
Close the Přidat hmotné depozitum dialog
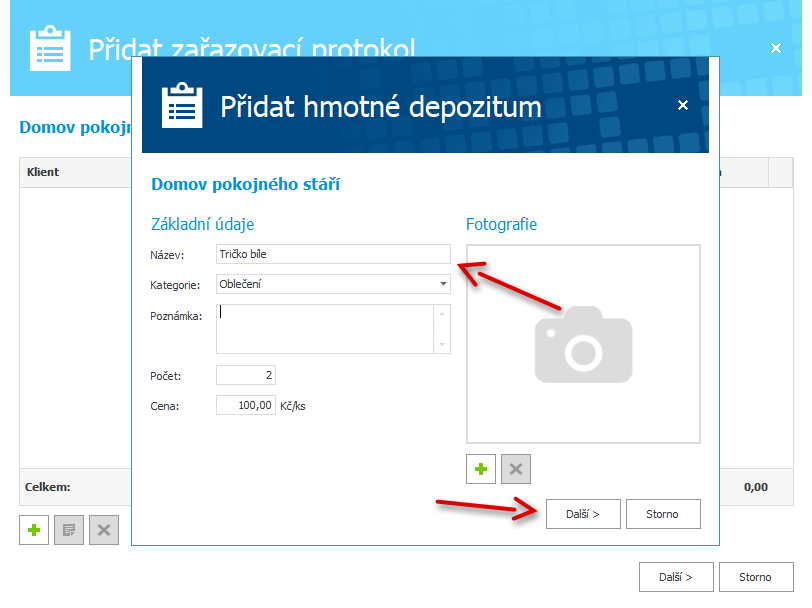tap(683, 105)
